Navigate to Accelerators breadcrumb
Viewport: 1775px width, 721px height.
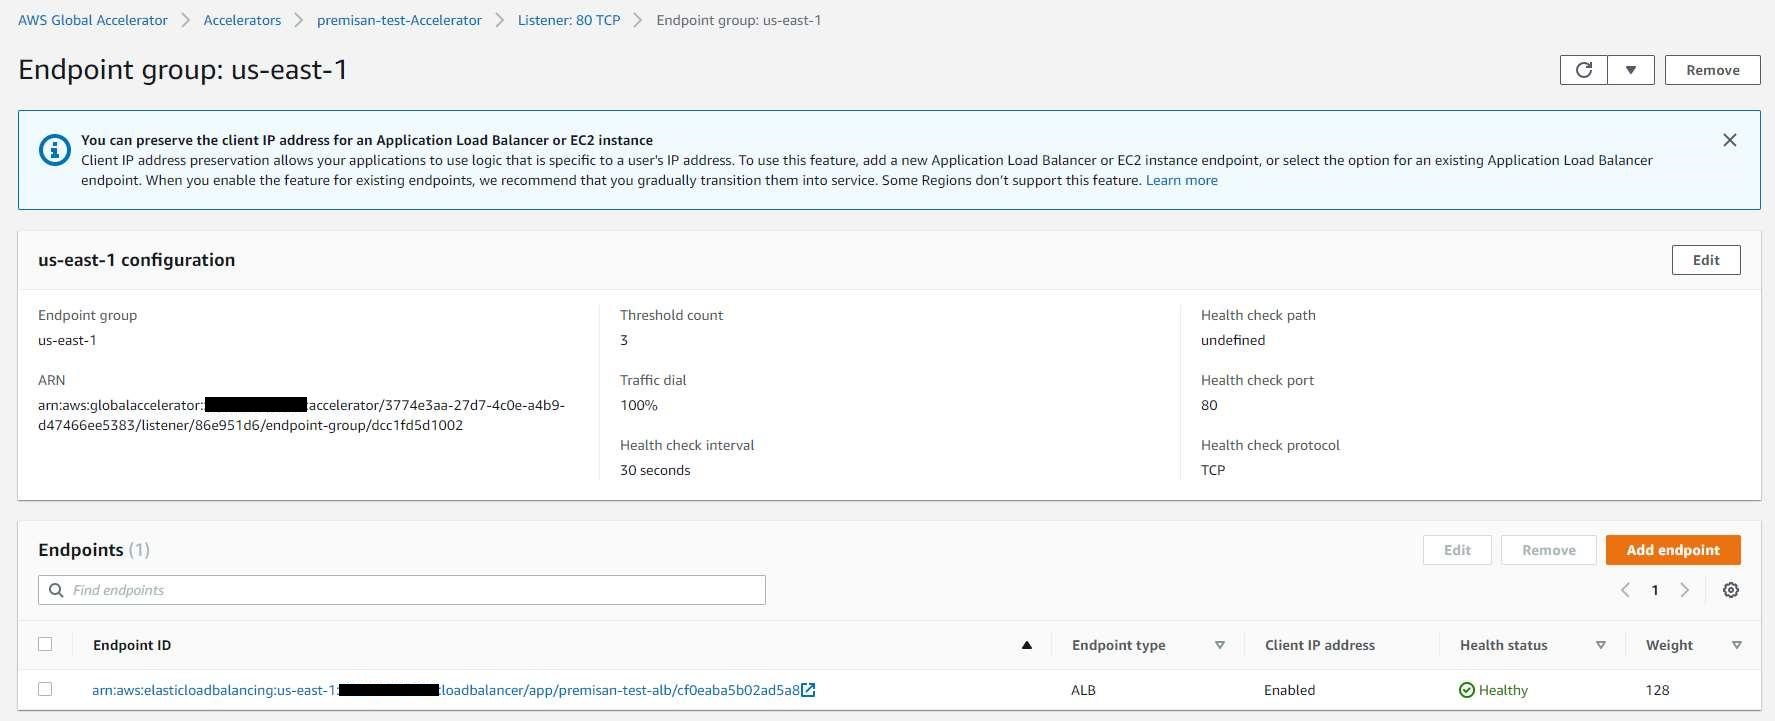point(242,20)
